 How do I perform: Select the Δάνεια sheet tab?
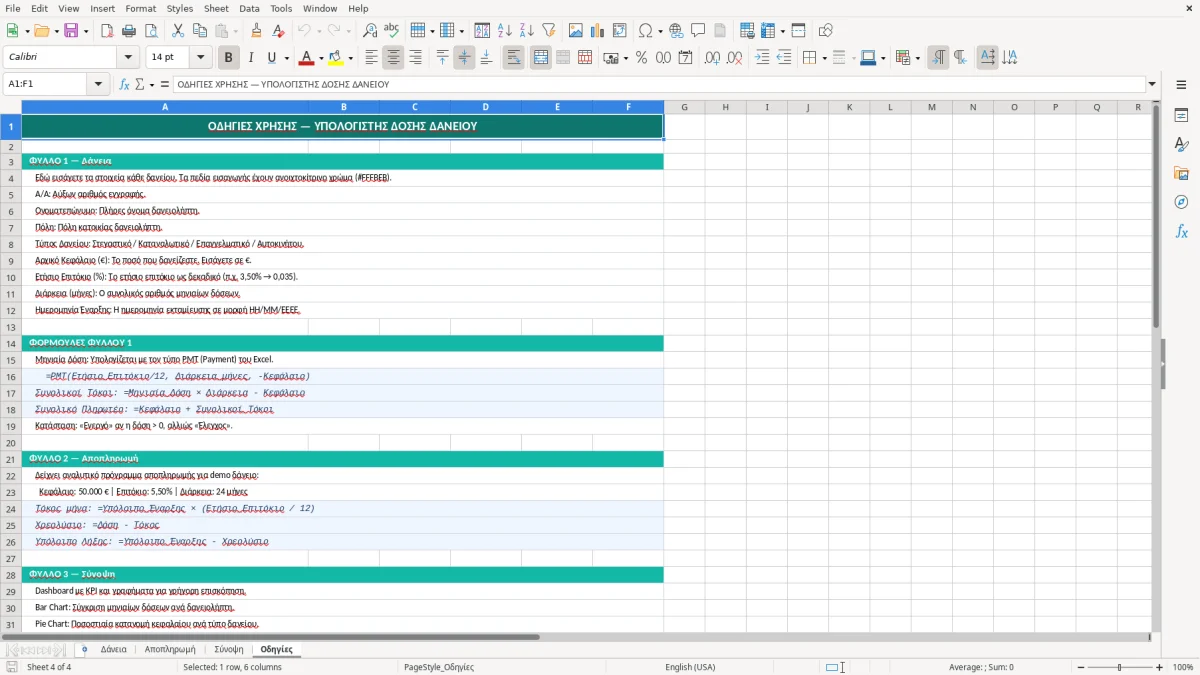(113, 649)
